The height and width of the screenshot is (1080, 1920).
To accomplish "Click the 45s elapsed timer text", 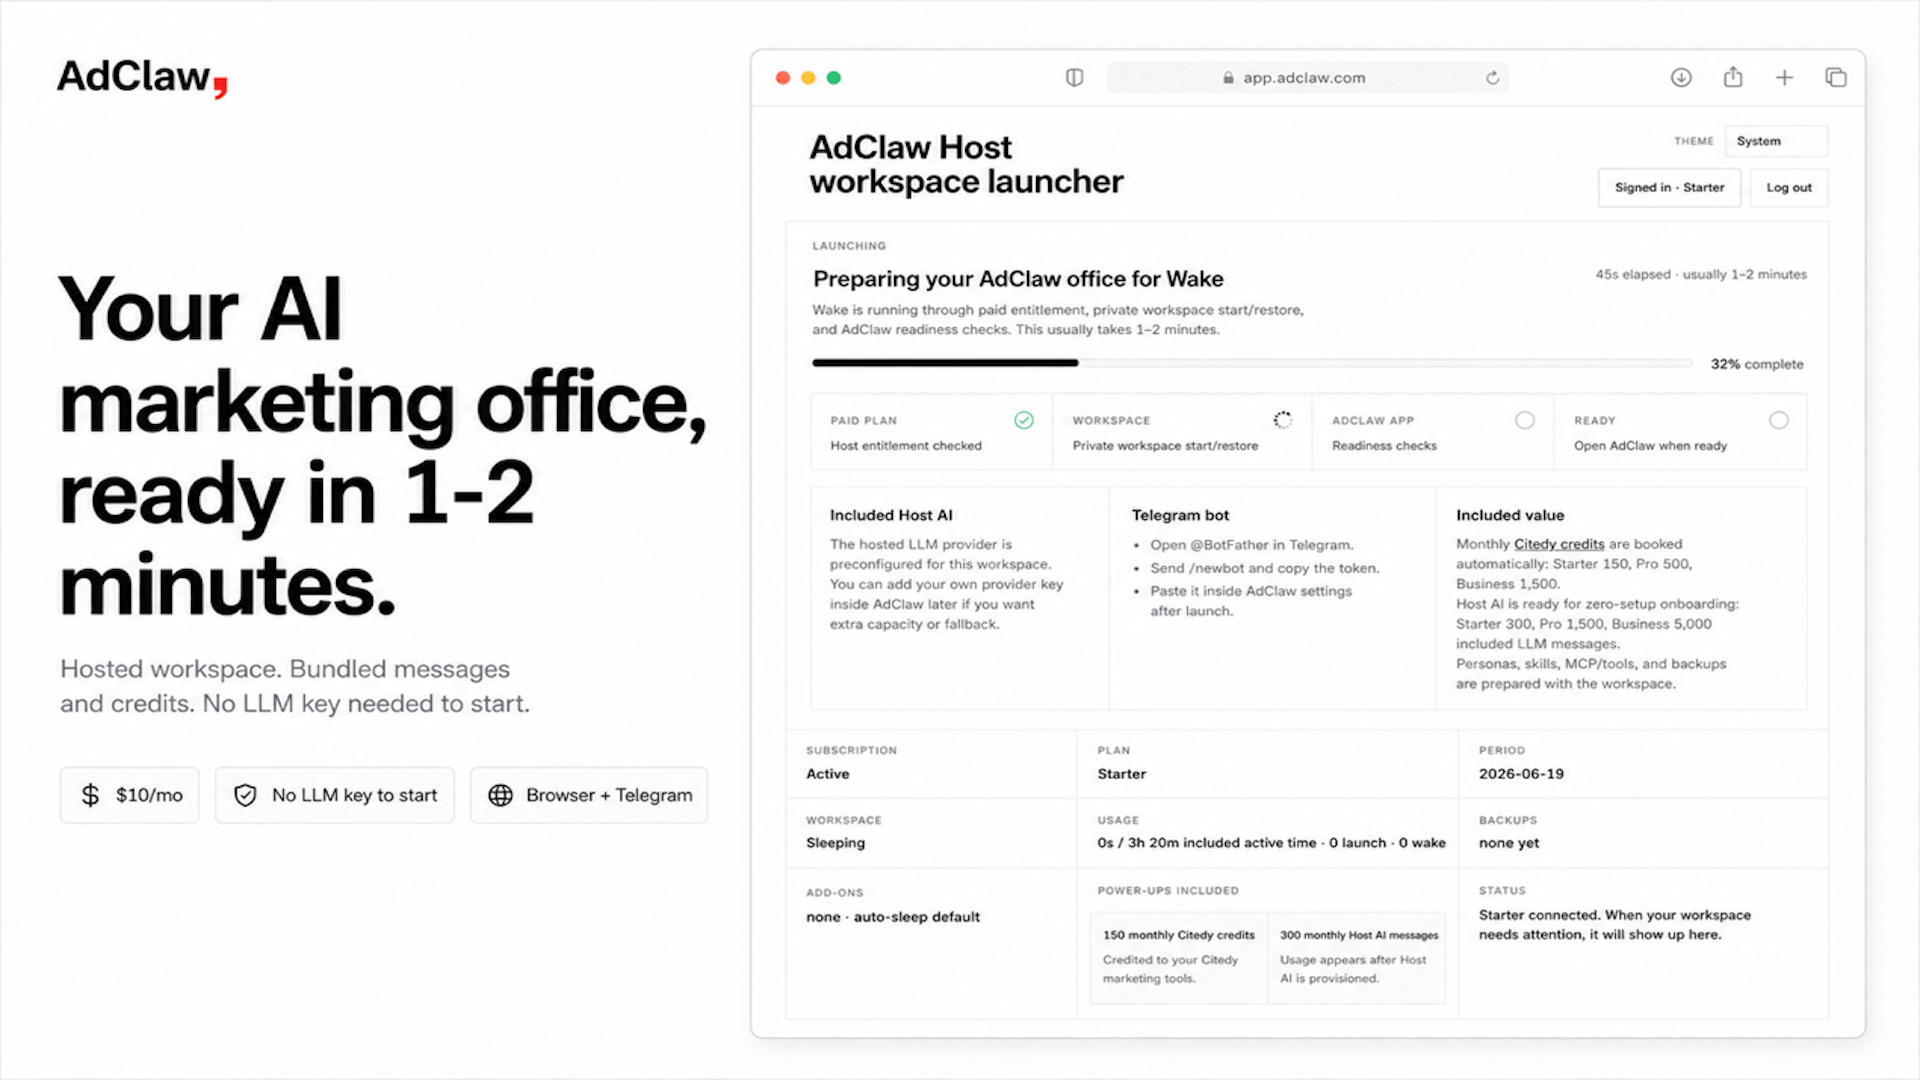I will [x=1701, y=274].
